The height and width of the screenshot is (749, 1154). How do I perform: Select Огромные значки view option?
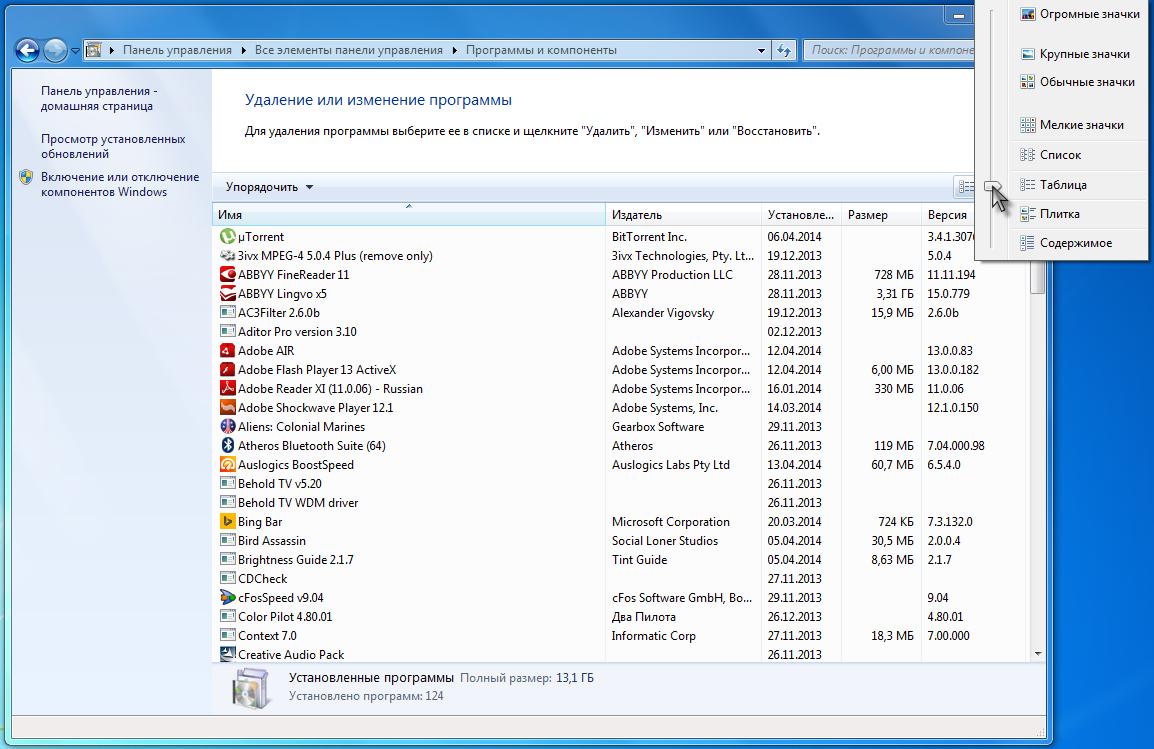pos(1089,14)
